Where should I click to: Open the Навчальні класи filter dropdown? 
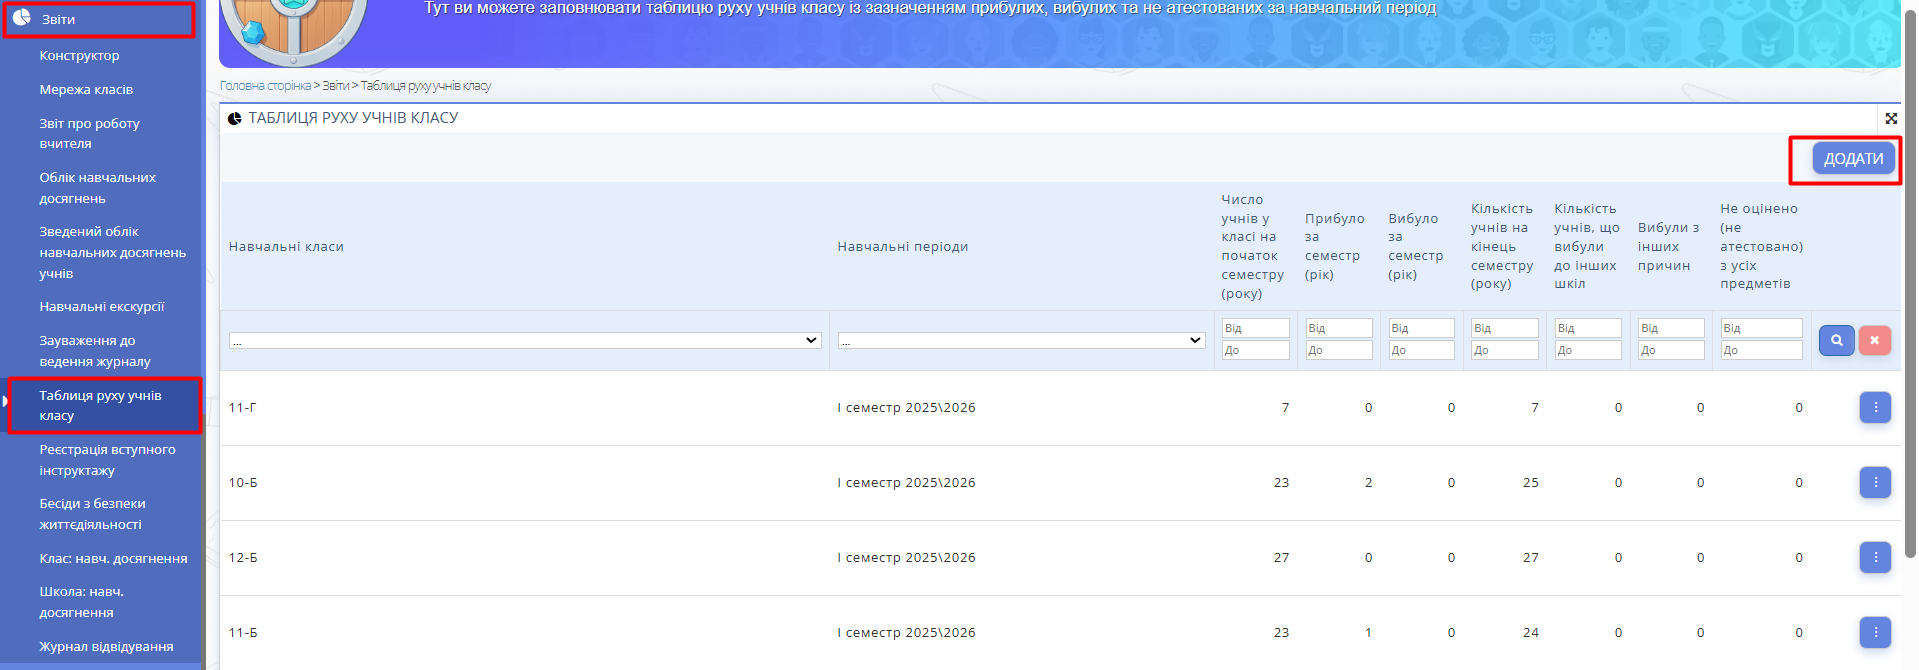pos(525,341)
